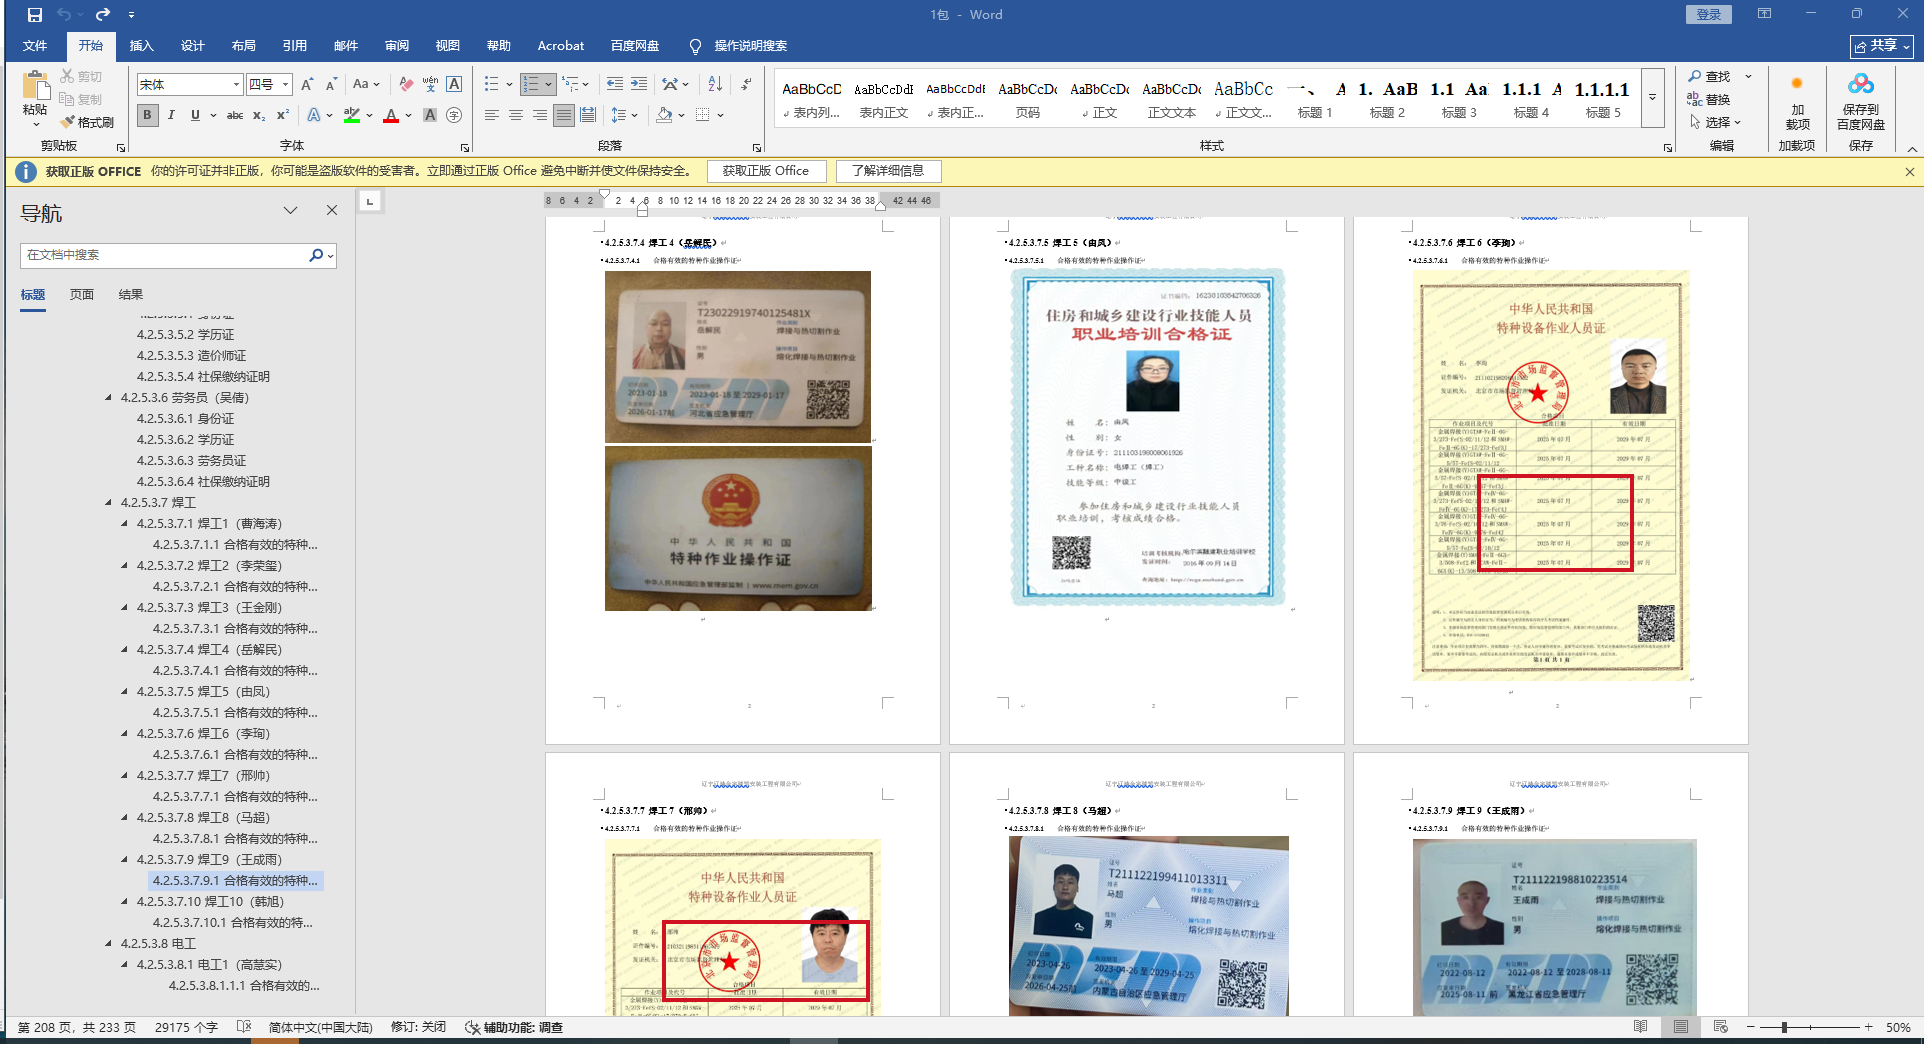1924x1044 pixels.
Task: Switch to 页面 tab in navigation pane
Action: 82,294
